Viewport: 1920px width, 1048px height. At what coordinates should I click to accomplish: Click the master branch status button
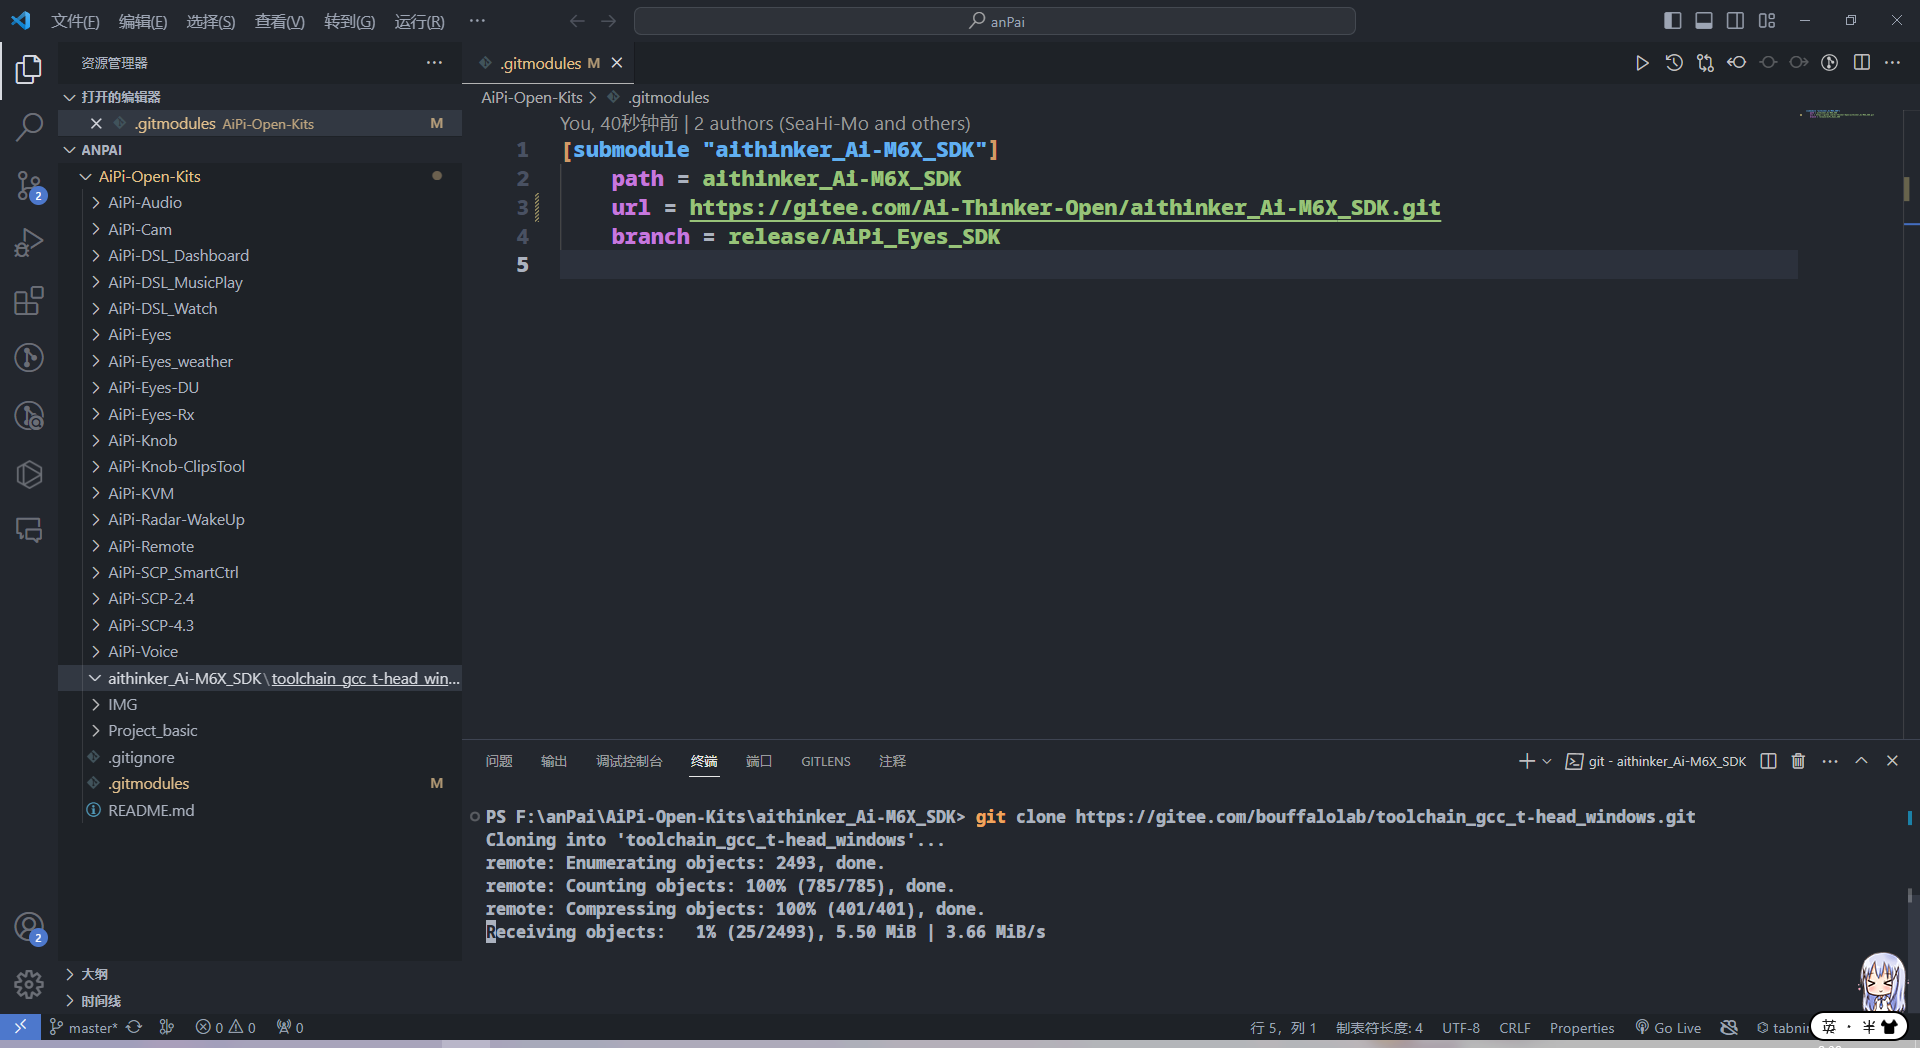tap(84, 1027)
